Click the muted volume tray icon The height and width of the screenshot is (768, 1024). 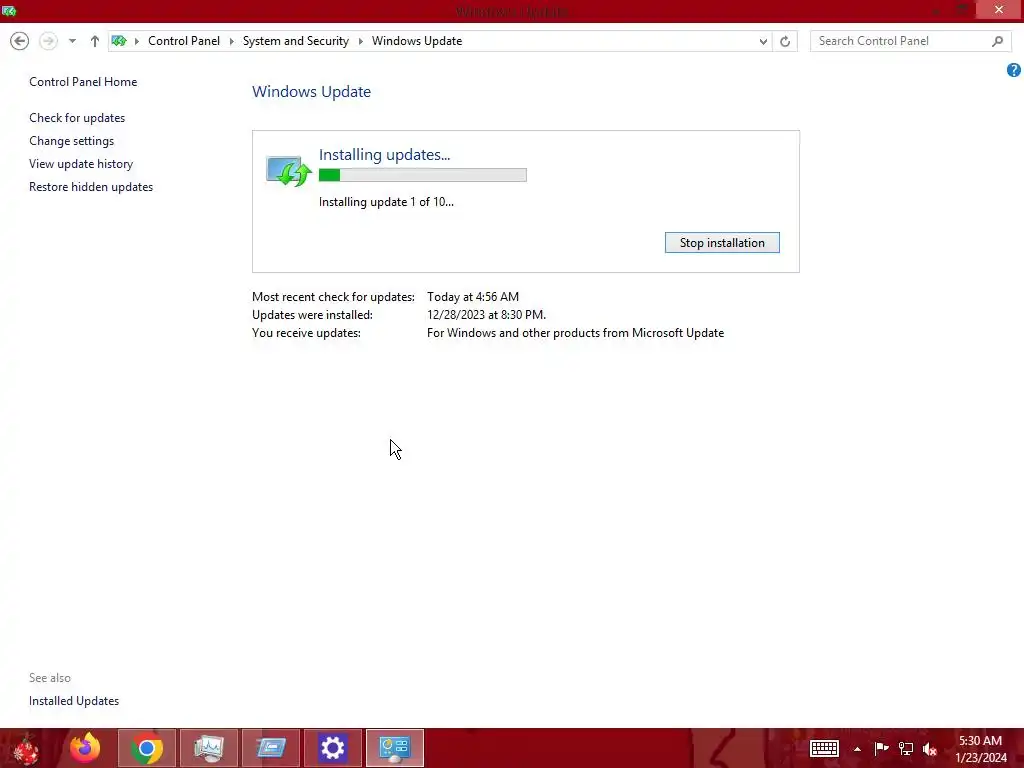pyautogui.click(x=930, y=749)
